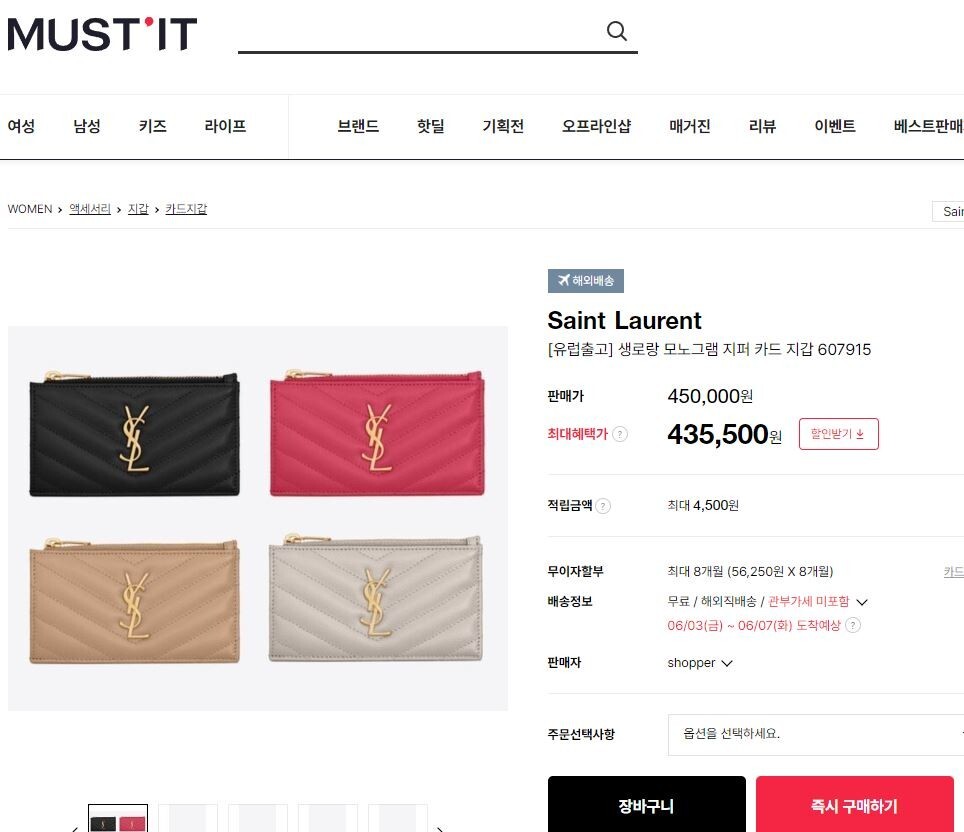Add item with 장바구니 button

(x=646, y=804)
